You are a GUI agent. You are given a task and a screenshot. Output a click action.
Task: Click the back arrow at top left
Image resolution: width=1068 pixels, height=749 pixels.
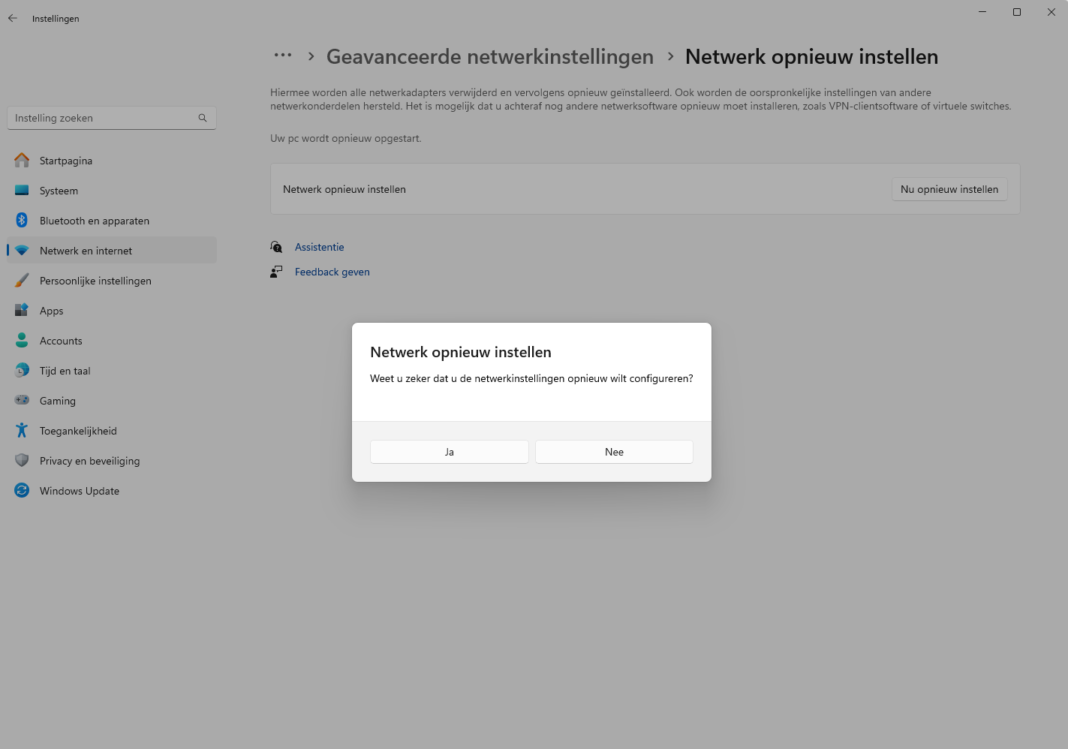tap(11, 17)
